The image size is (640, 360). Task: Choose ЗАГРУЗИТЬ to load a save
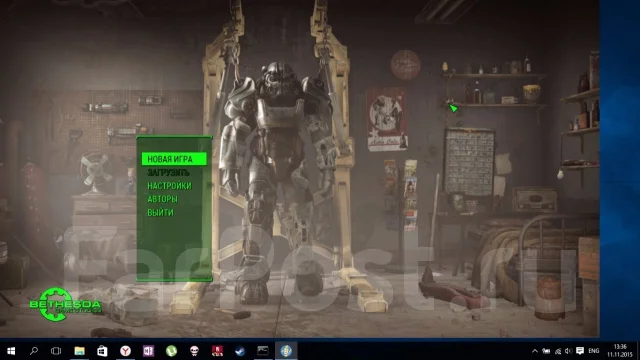(x=168, y=173)
